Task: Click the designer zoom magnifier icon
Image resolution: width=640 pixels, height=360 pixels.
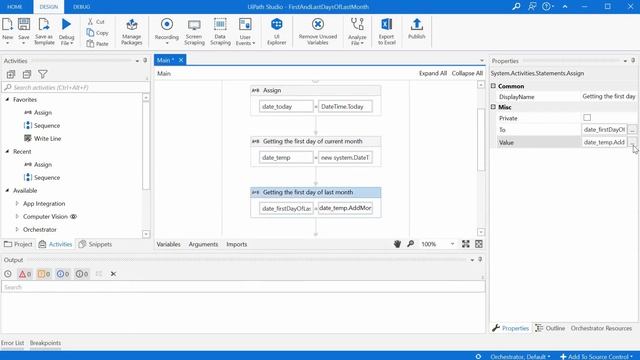Action: coord(411,244)
